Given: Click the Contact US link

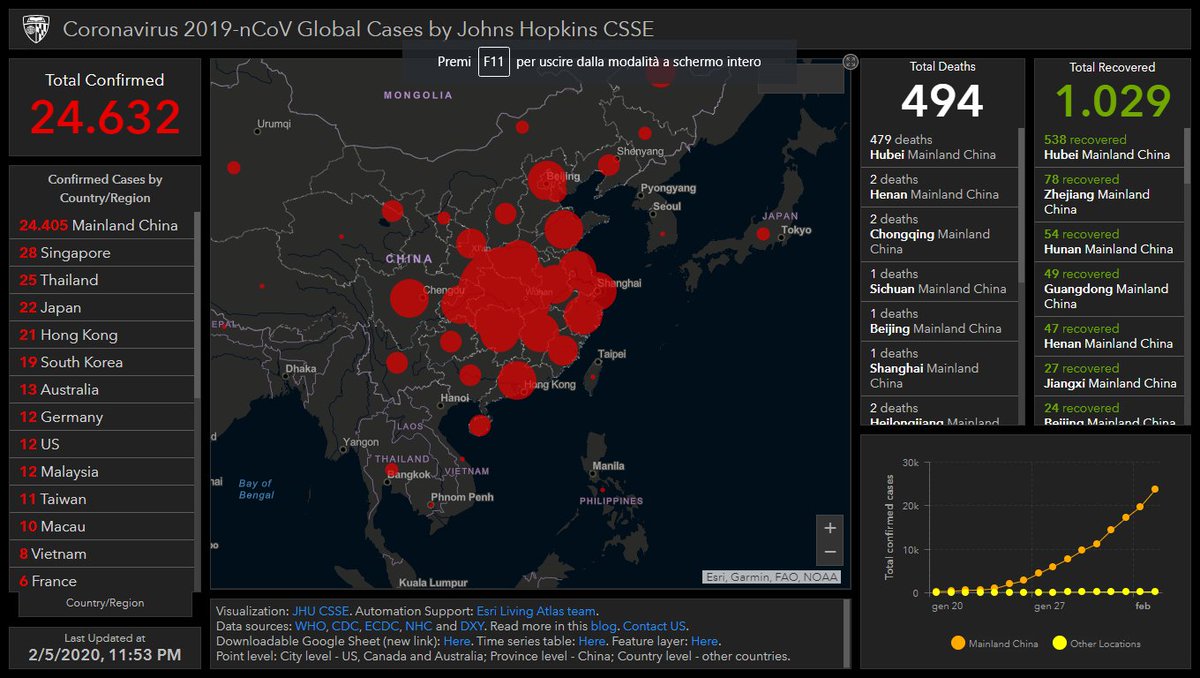Looking at the screenshot, I should (x=655, y=626).
